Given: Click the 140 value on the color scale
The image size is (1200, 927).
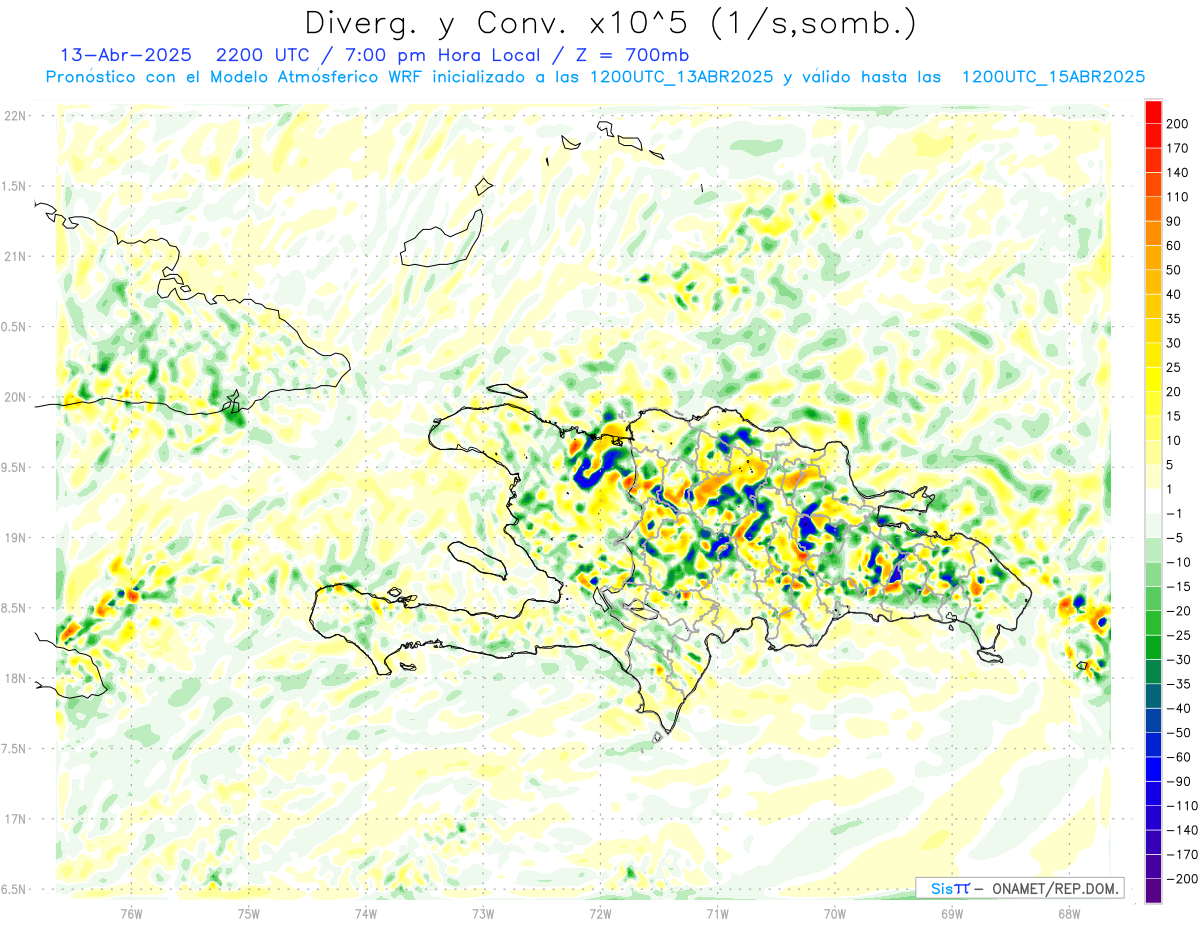Looking at the screenshot, I should (x=1178, y=172).
